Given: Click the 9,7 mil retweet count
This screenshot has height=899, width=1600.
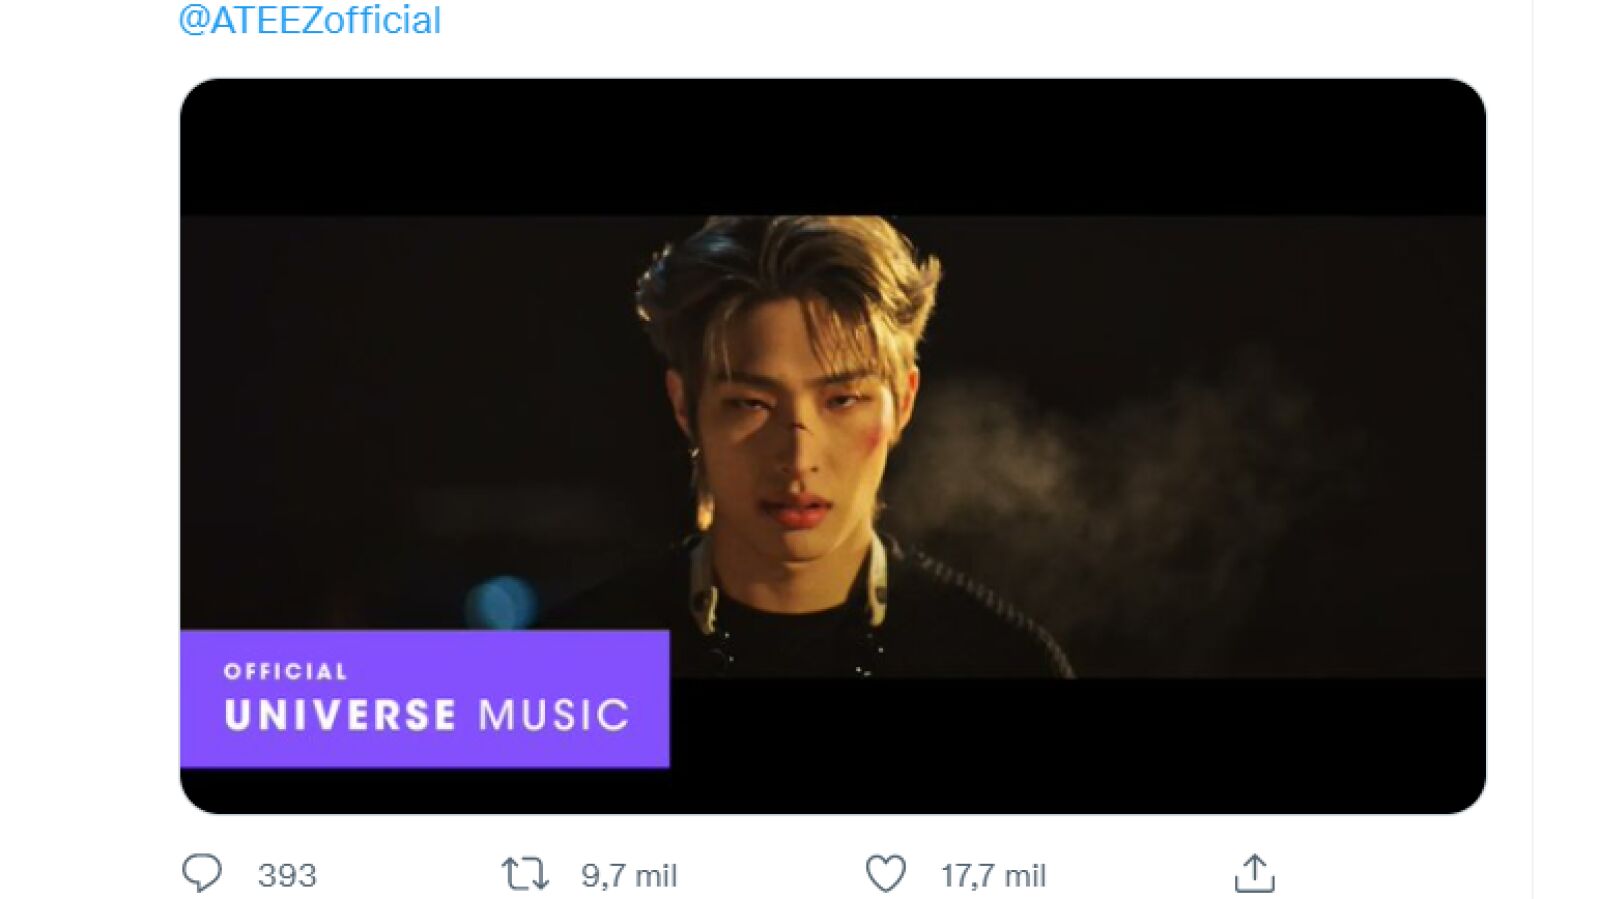Looking at the screenshot, I should [629, 876].
